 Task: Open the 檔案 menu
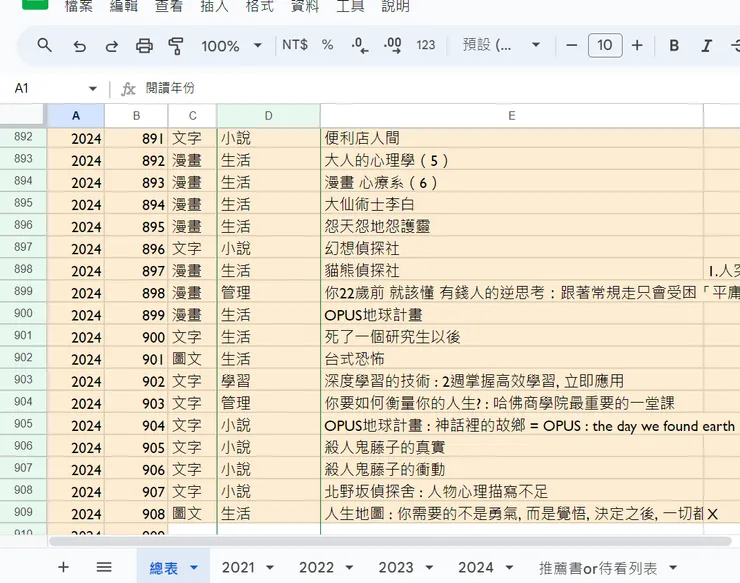[x=78, y=6]
